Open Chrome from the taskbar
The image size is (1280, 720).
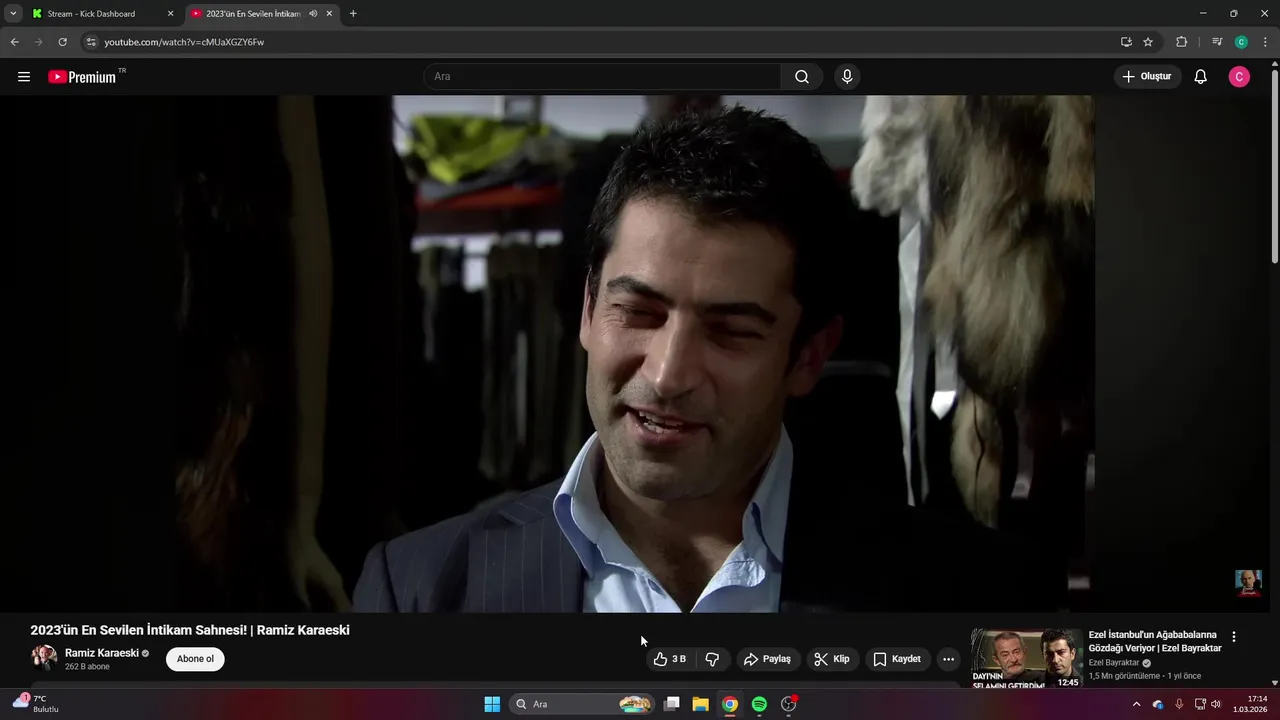pyautogui.click(x=730, y=704)
